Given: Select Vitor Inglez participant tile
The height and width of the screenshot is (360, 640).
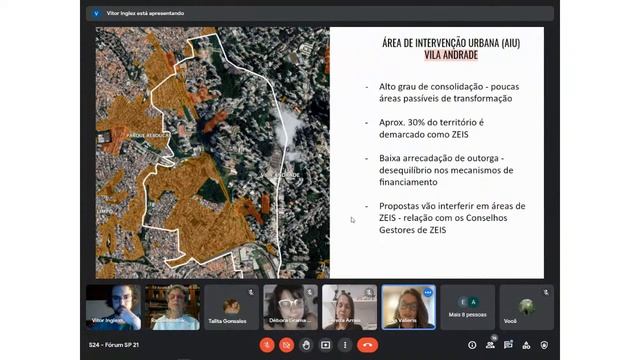Looking at the screenshot, I should click(113, 307).
